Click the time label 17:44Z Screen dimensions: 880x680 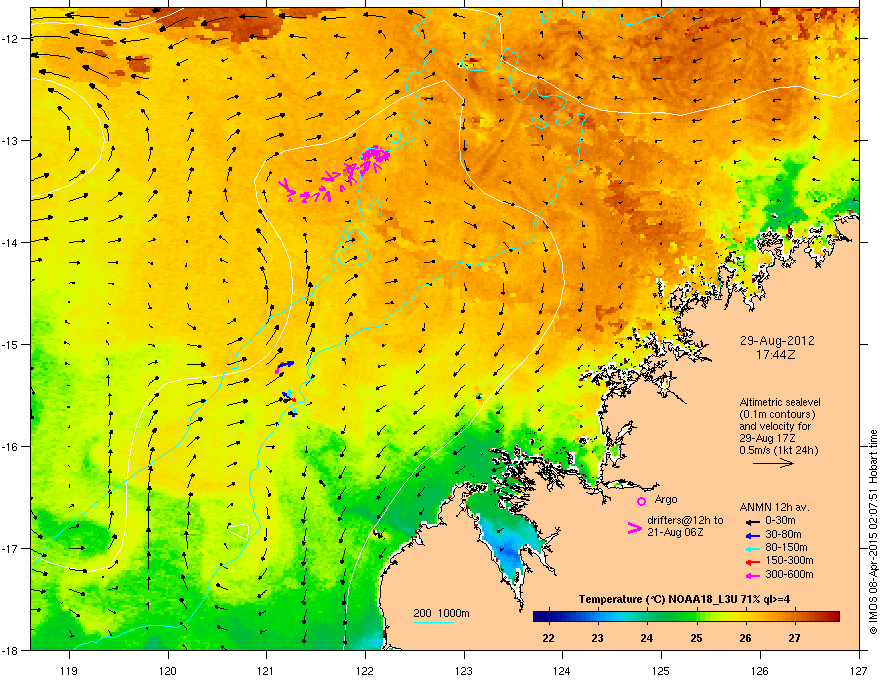click(x=776, y=355)
